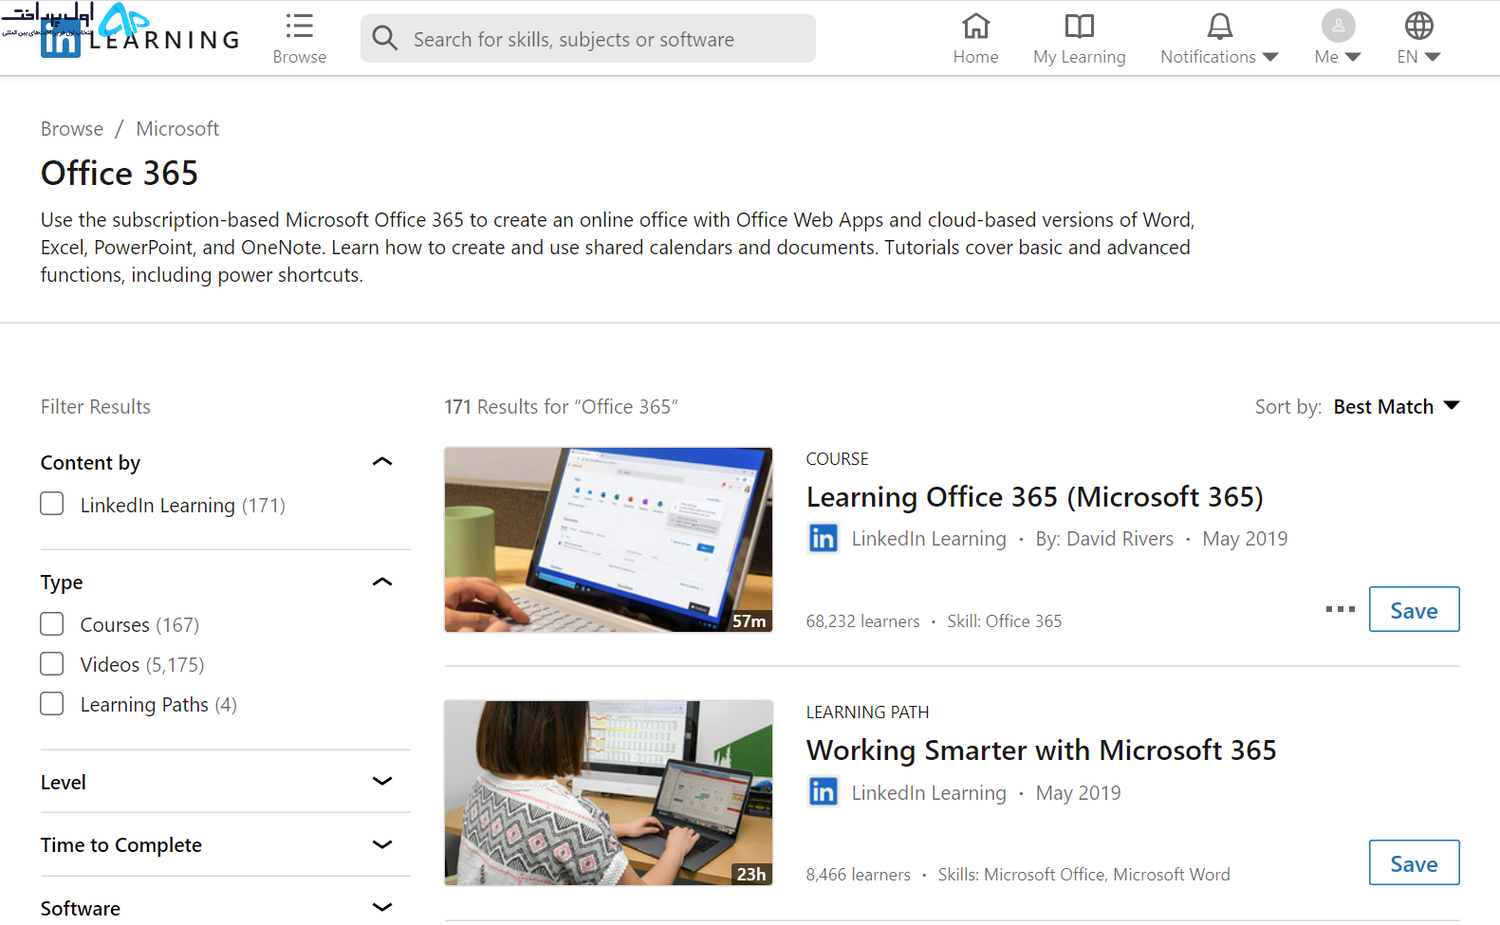Screen dimensions: 1500x925
Task: Click the 68,232 learners text
Action: click(863, 621)
